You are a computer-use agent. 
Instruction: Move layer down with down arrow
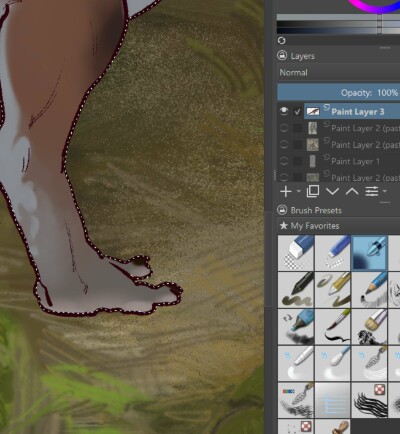[x=332, y=191]
